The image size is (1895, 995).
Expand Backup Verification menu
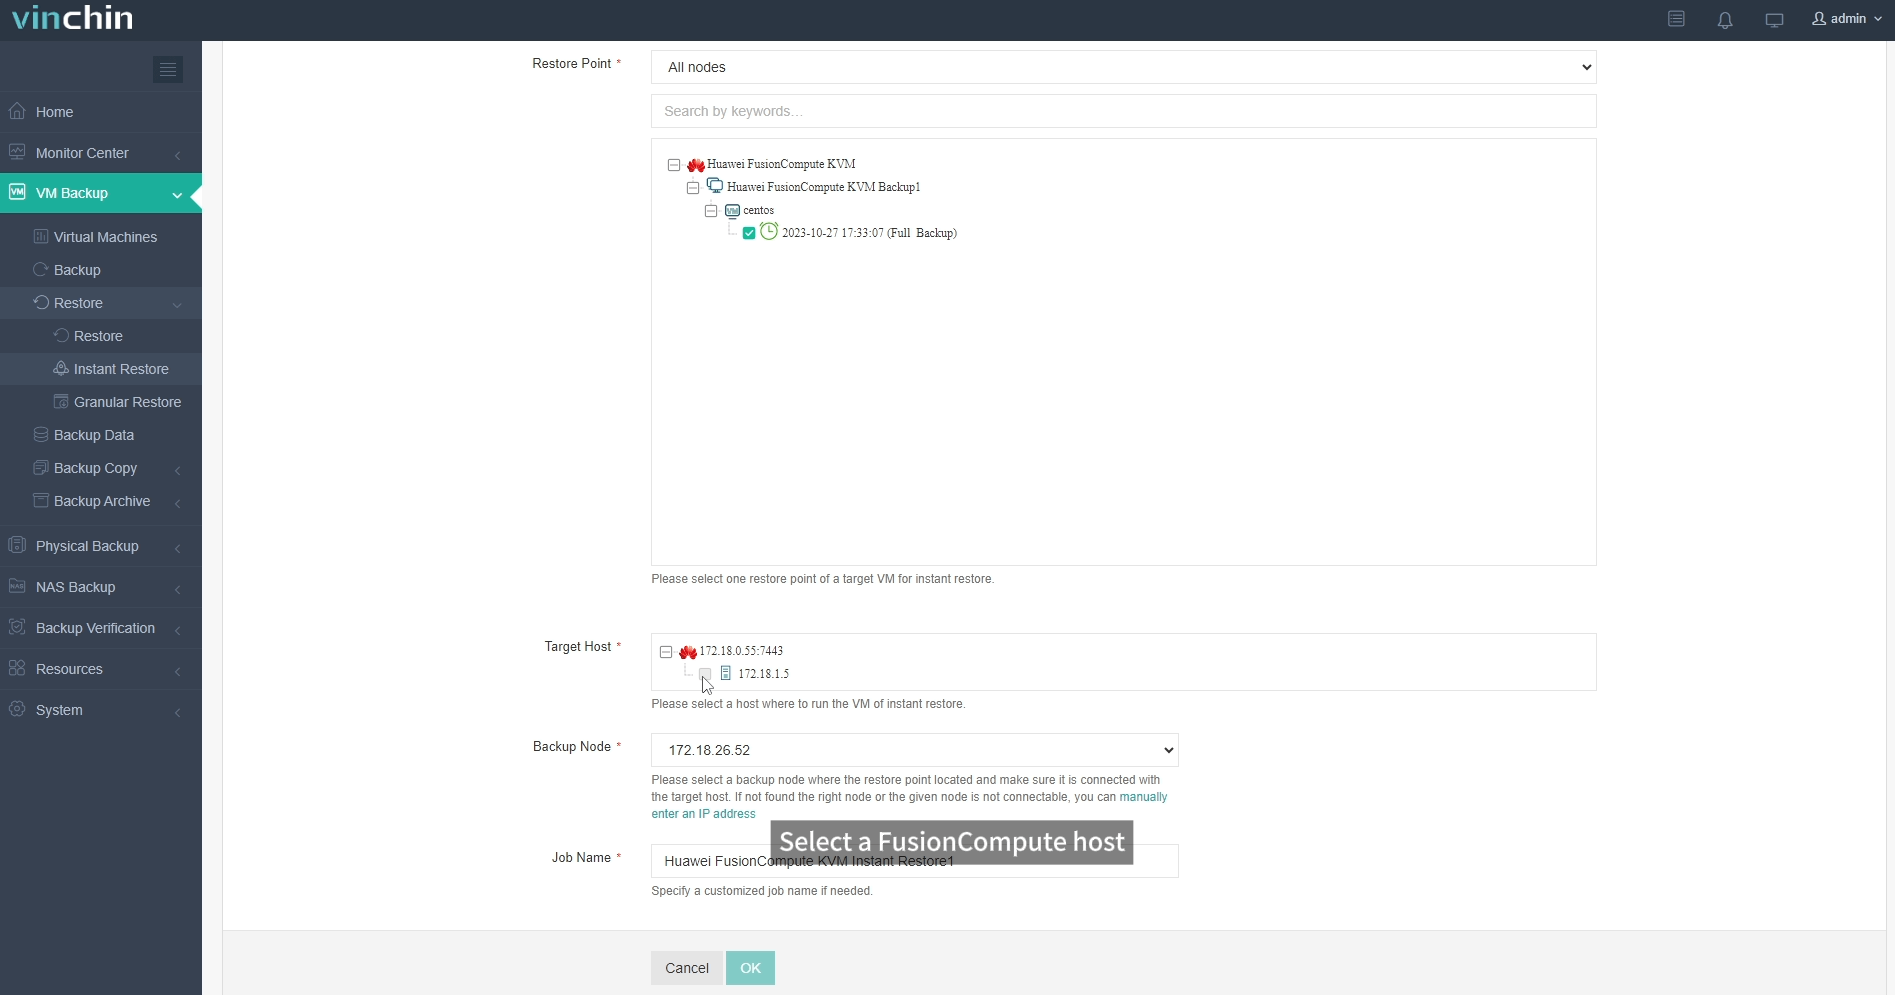[x=101, y=628]
